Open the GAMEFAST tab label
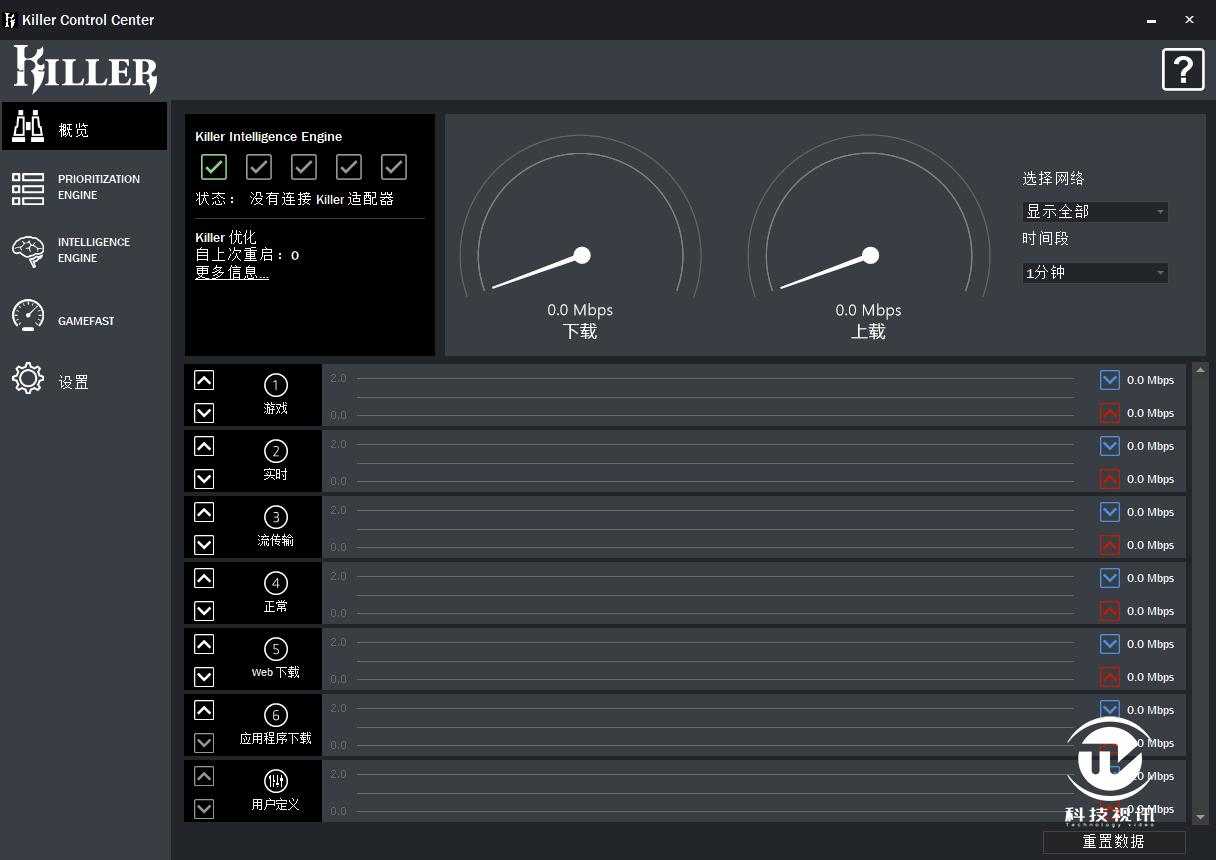 click(x=86, y=321)
